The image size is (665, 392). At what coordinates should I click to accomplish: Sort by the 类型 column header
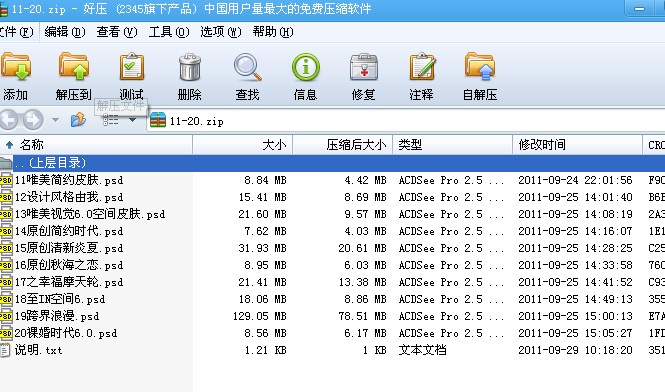coord(453,145)
